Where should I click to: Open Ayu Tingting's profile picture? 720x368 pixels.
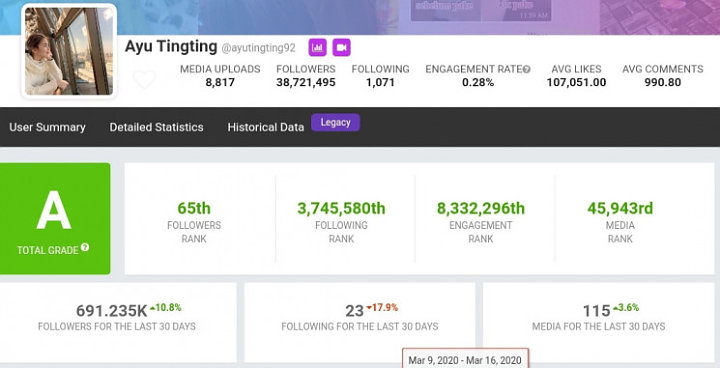pyautogui.click(x=69, y=51)
